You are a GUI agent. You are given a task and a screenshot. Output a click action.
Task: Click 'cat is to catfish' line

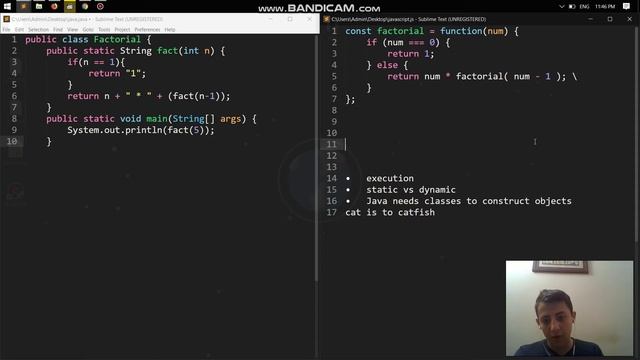(390, 212)
